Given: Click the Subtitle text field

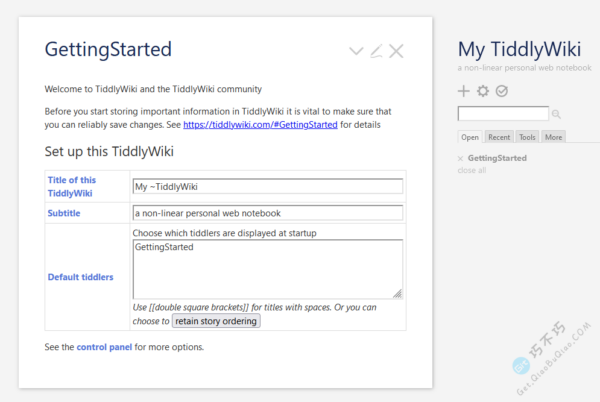Looking at the screenshot, I should pyautogui.click(x=267, y=213).
